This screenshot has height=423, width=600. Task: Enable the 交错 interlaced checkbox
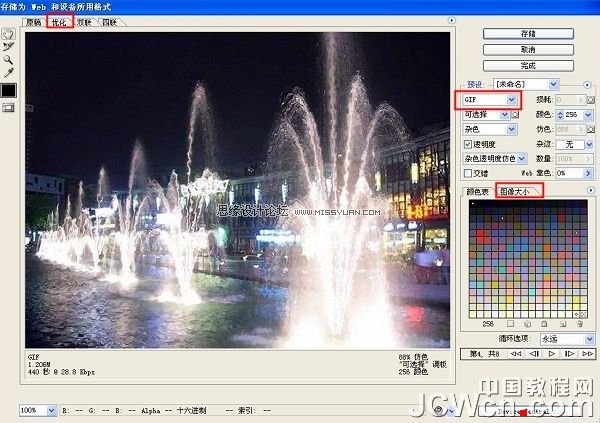[468, 172]
